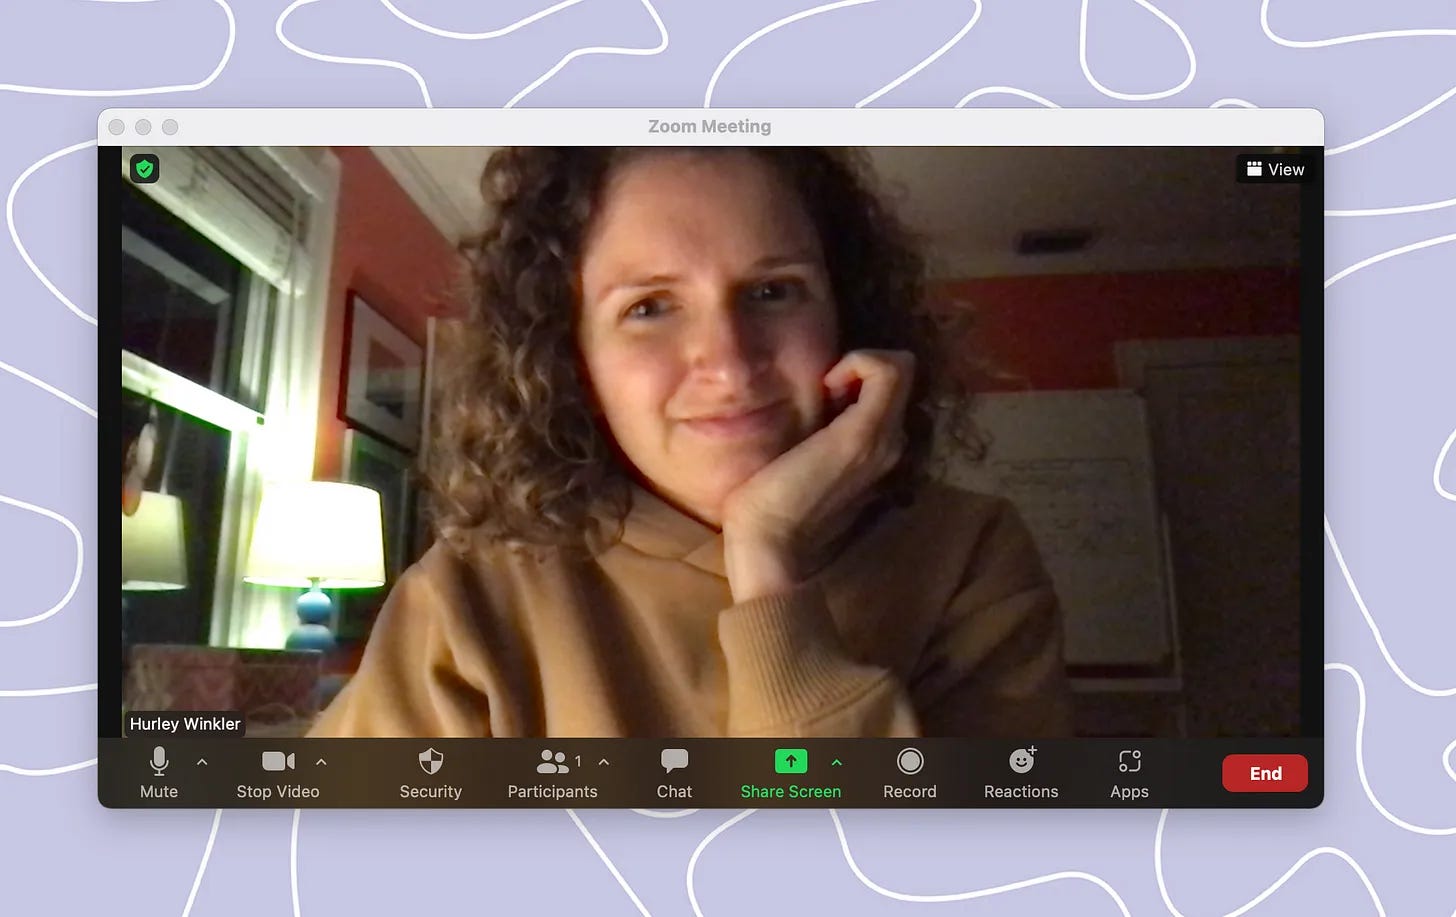Close the Zoom Meeting window
The width and height of the screenshot is (1456, 917).
(117, 127)
